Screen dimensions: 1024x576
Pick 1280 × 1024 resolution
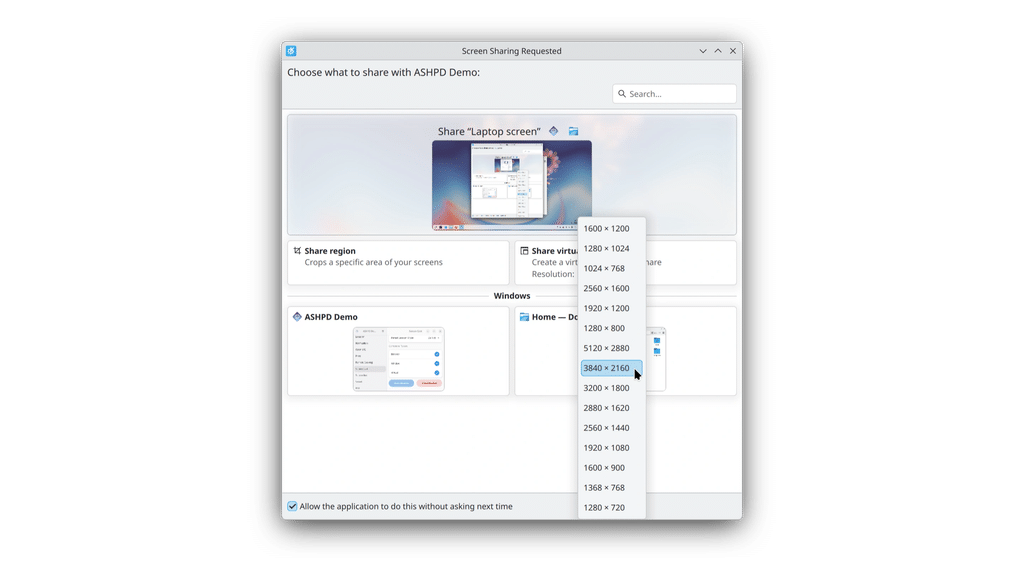(x=612, y=249)
